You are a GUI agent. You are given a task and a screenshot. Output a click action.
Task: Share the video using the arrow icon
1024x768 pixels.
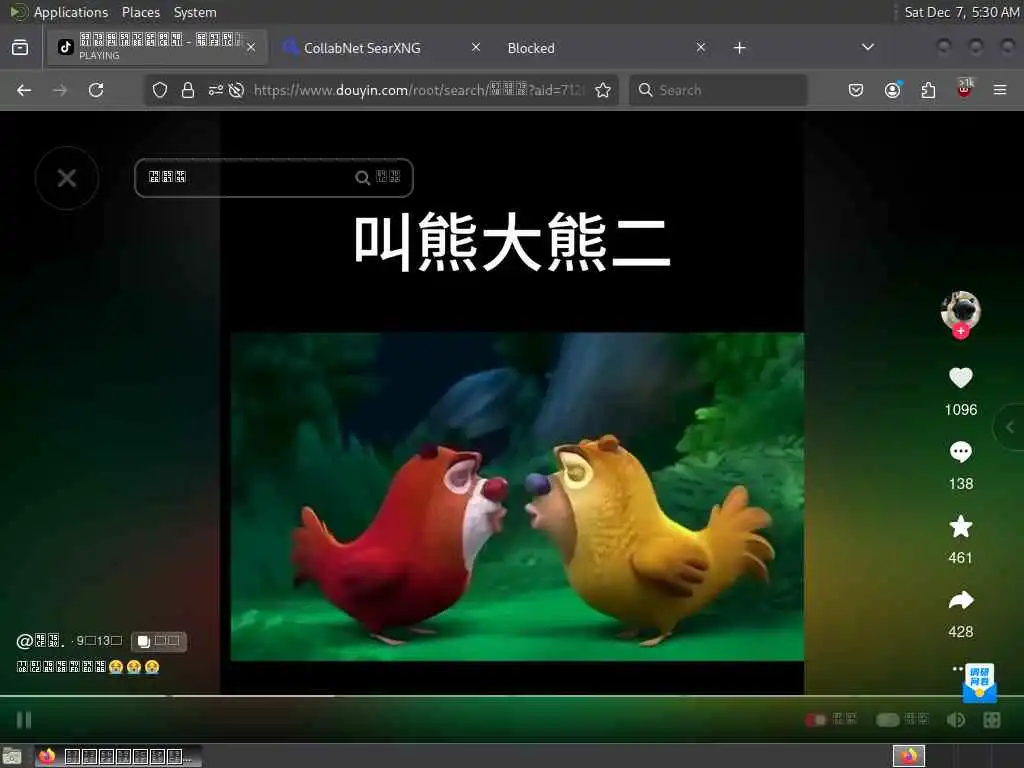[x=960, y=600]
